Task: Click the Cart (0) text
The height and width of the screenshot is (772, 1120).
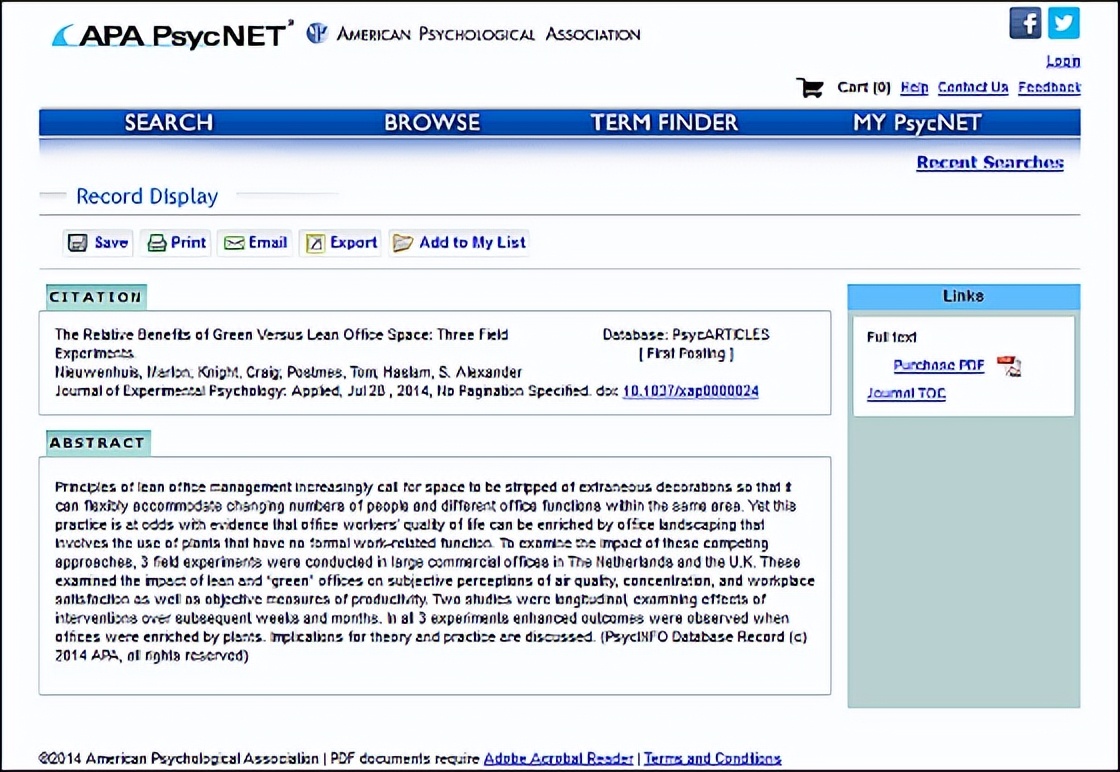Action: tap(864, 87)
